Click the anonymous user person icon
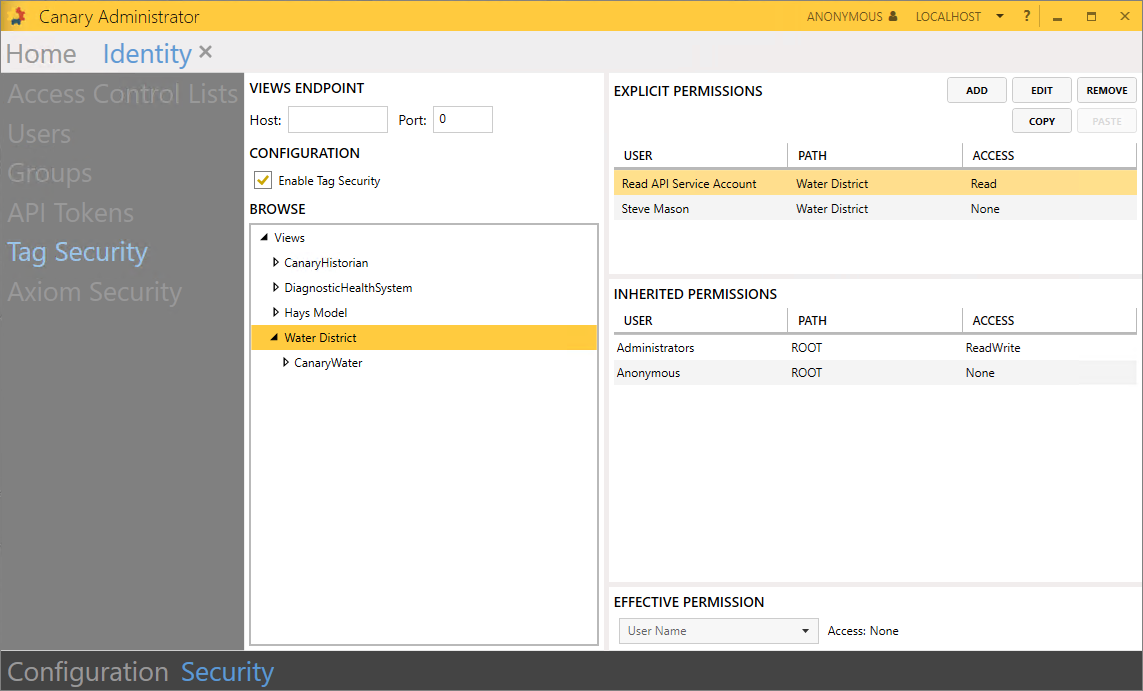Screen dimensions: 1143x691 [x=893, y=16]
